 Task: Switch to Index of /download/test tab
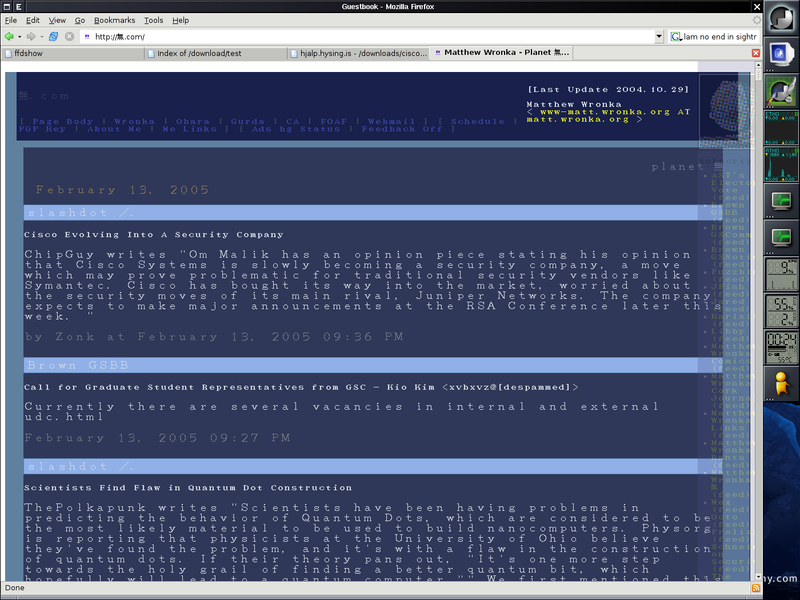(x=216, y=53)
